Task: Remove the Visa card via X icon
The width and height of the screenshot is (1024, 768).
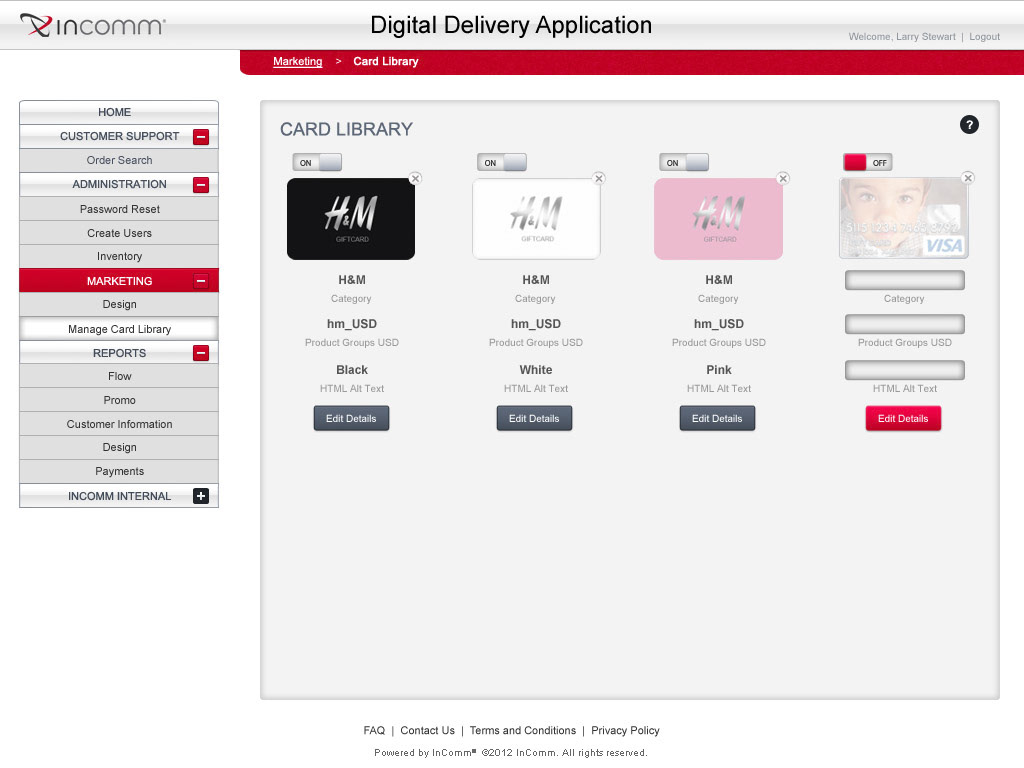Action: [968, 178]
